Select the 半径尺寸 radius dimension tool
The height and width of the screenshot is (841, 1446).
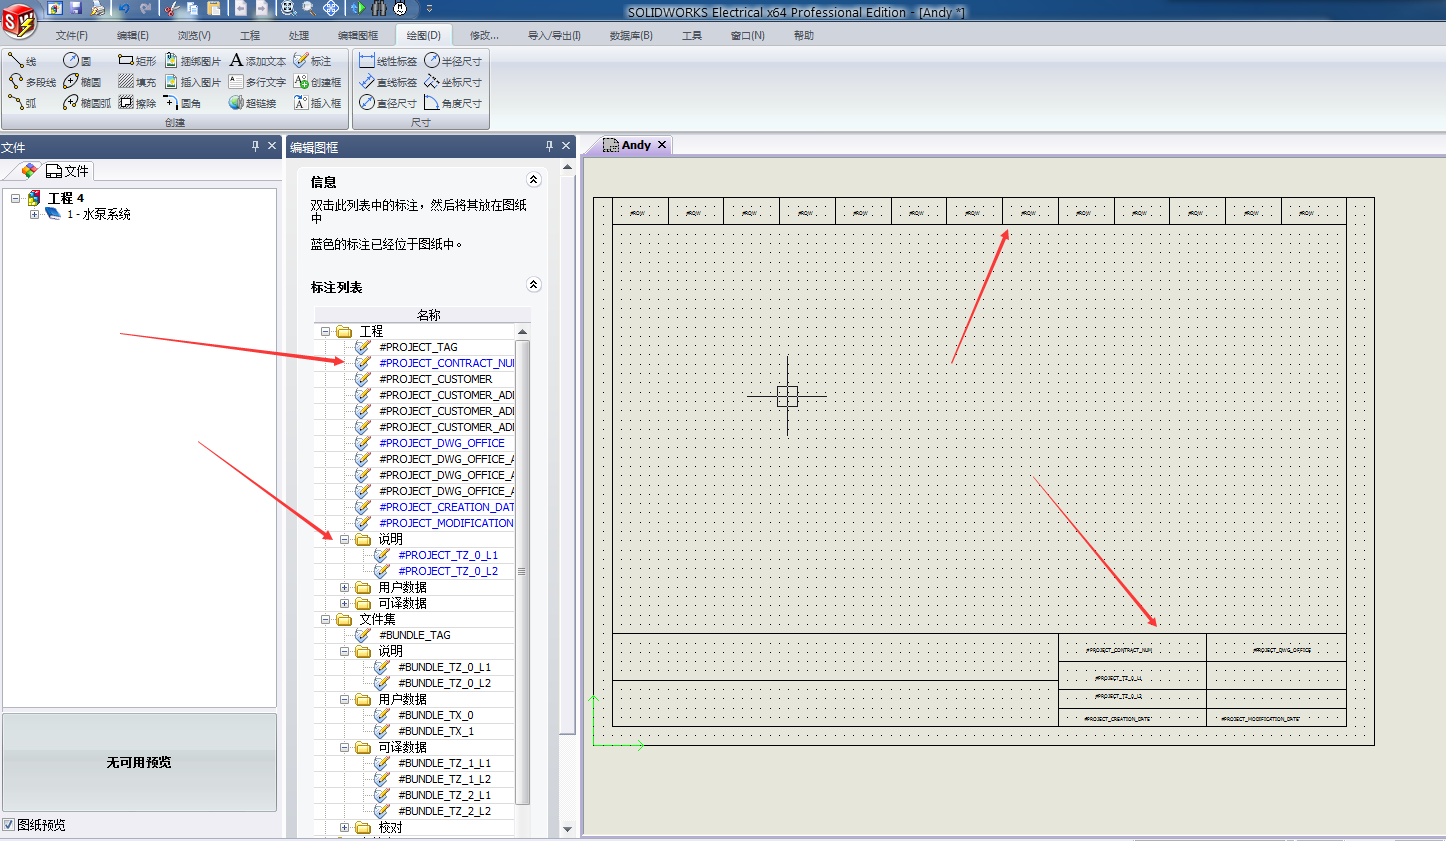tap(453, 61)
